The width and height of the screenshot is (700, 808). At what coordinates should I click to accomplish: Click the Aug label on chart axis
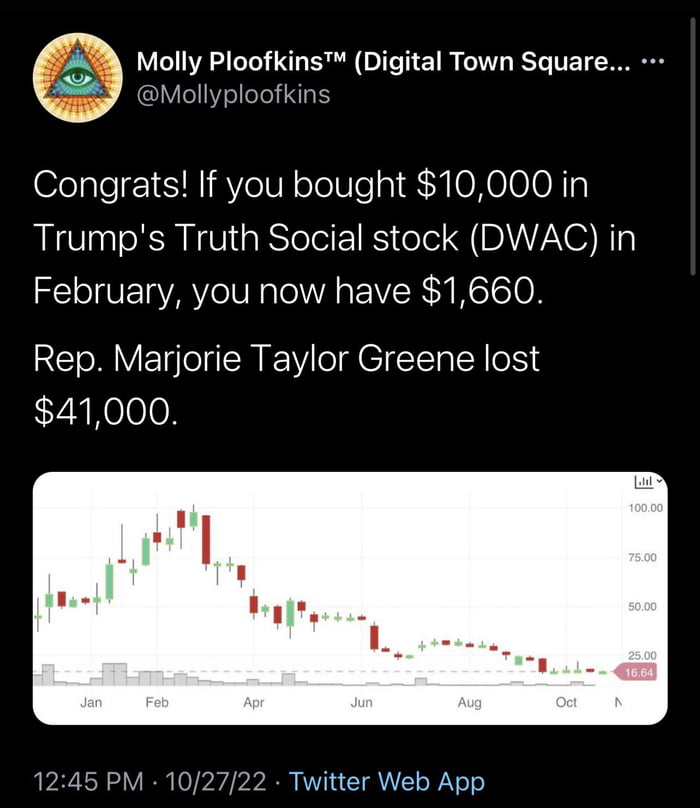click(x=469, y=703)
